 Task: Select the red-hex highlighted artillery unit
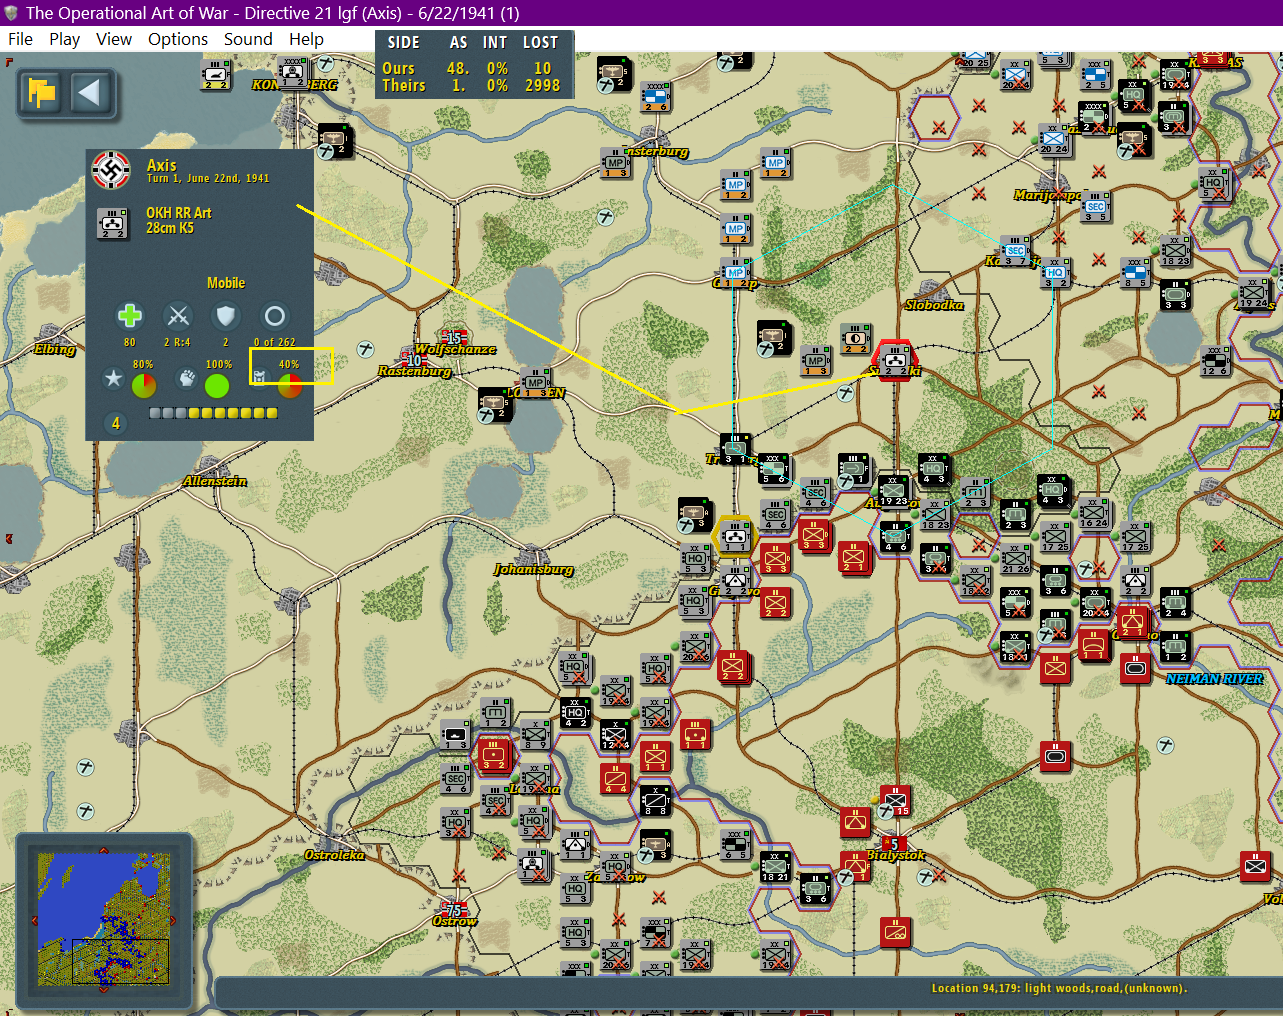click(x=895, y=360)
